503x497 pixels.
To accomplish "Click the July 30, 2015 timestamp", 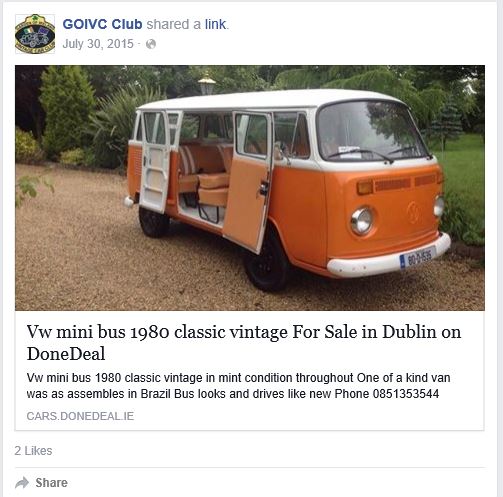I will [98, 44].
